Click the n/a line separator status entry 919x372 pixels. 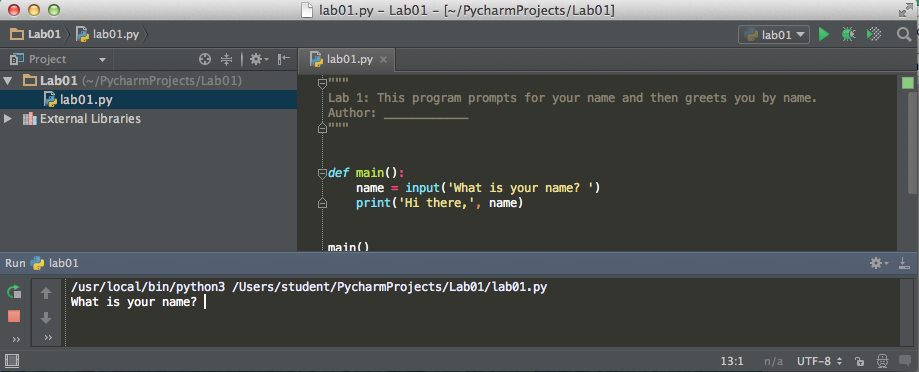coord(774,361)
